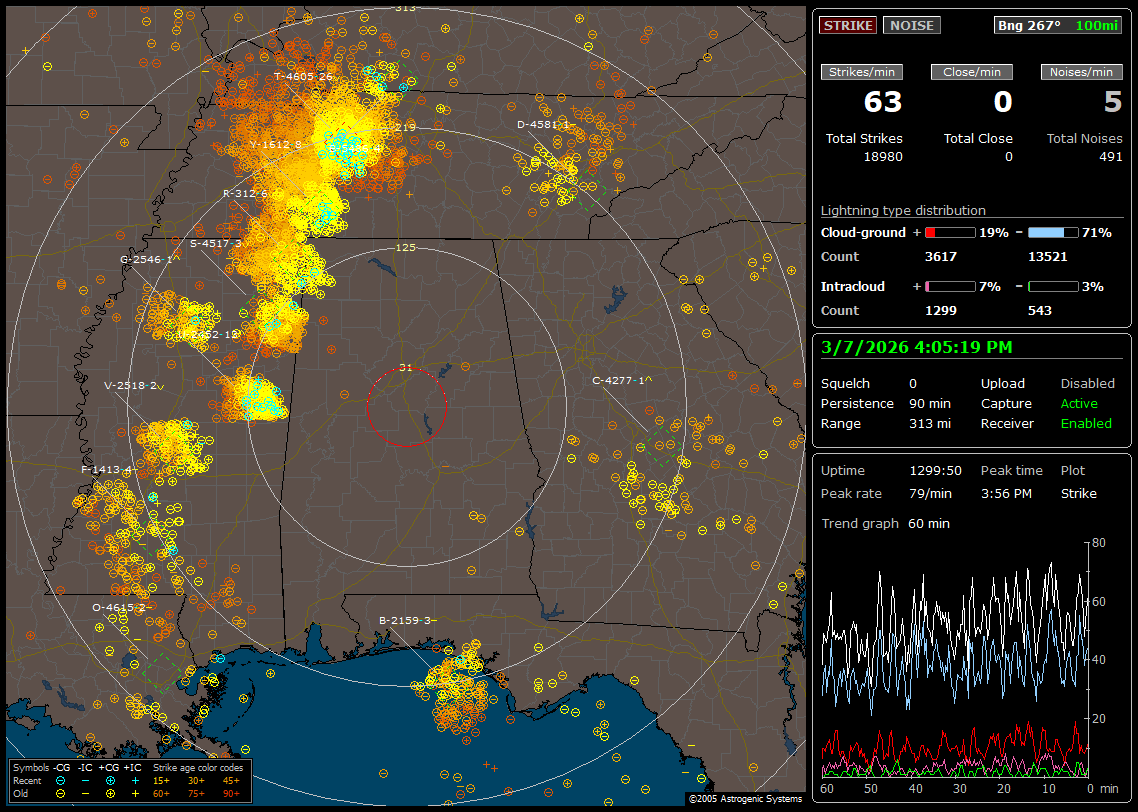Image resolution: width=1138 pixels, height=812 pixels.
Task: Click the red STRIKE indicator
Action: pyautogui.click(x=848, y=25)
